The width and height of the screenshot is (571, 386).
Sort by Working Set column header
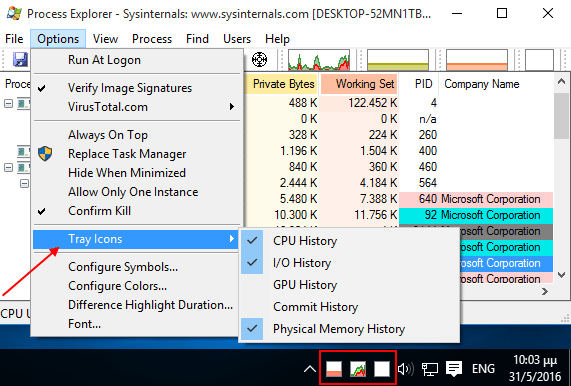[359, 84]
